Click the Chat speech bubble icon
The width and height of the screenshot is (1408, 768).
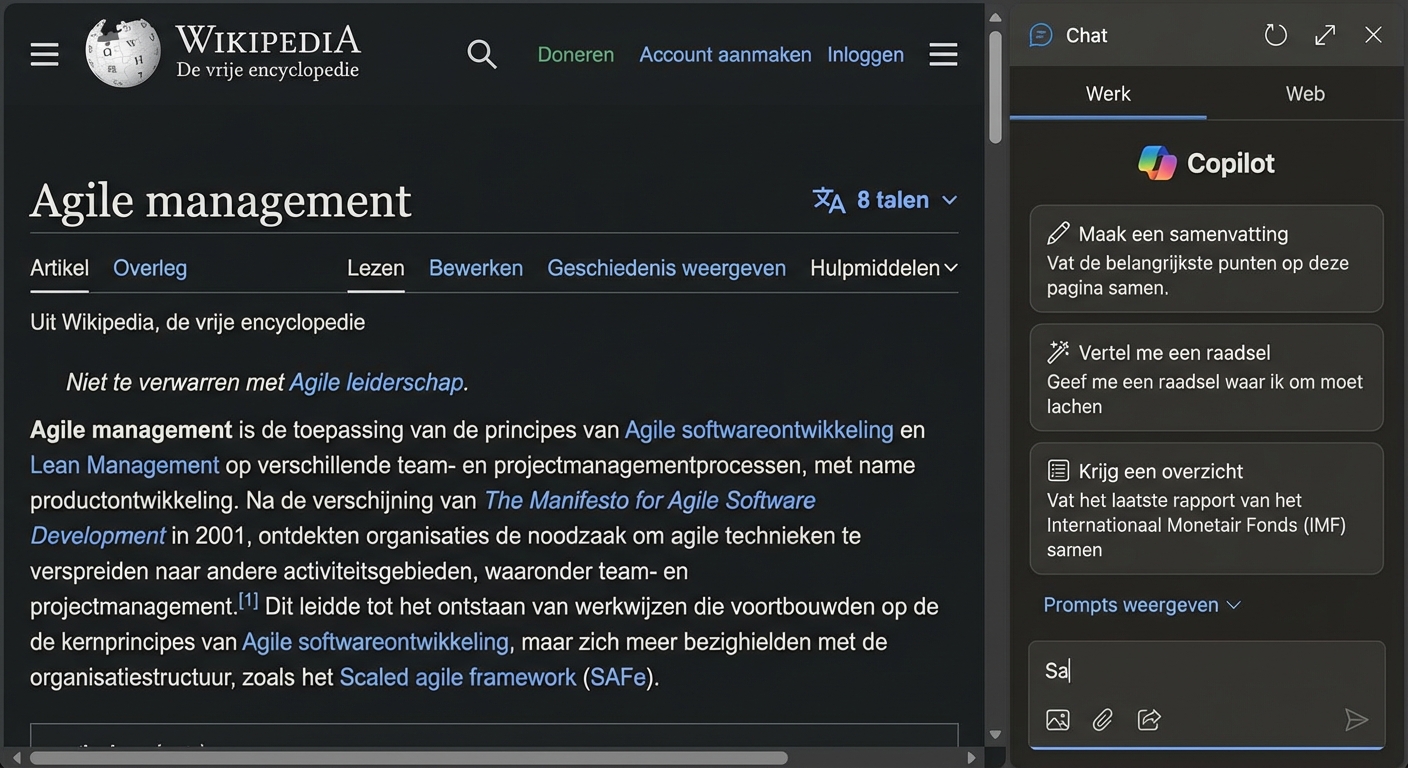[x=1040, y=34]
